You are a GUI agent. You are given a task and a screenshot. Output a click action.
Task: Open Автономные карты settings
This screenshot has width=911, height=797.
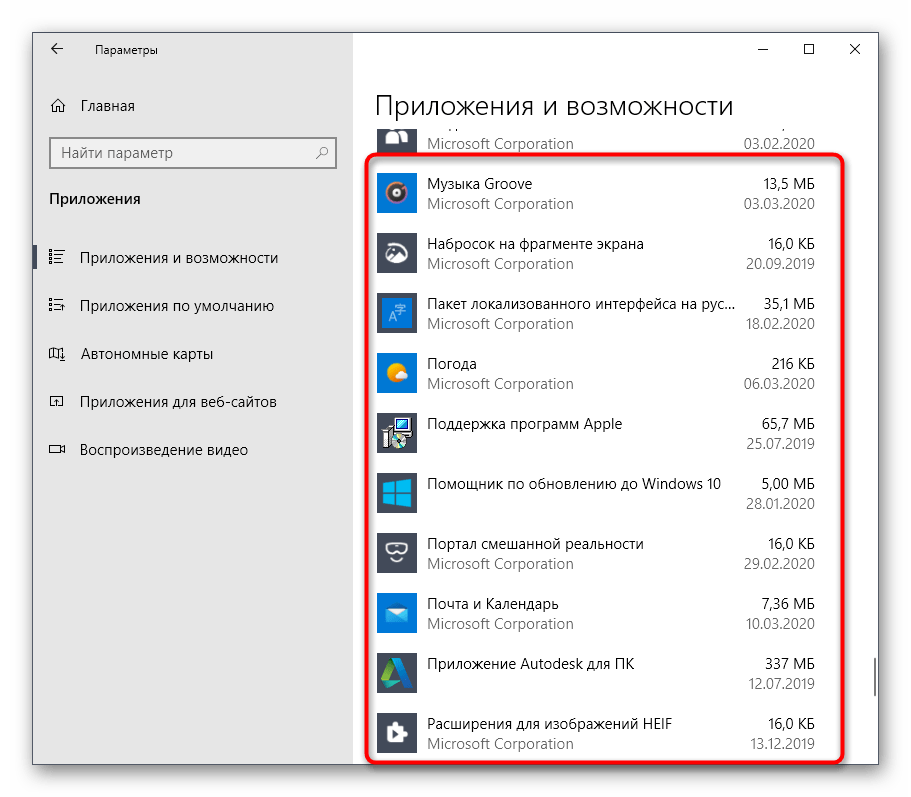pos(146,354)
